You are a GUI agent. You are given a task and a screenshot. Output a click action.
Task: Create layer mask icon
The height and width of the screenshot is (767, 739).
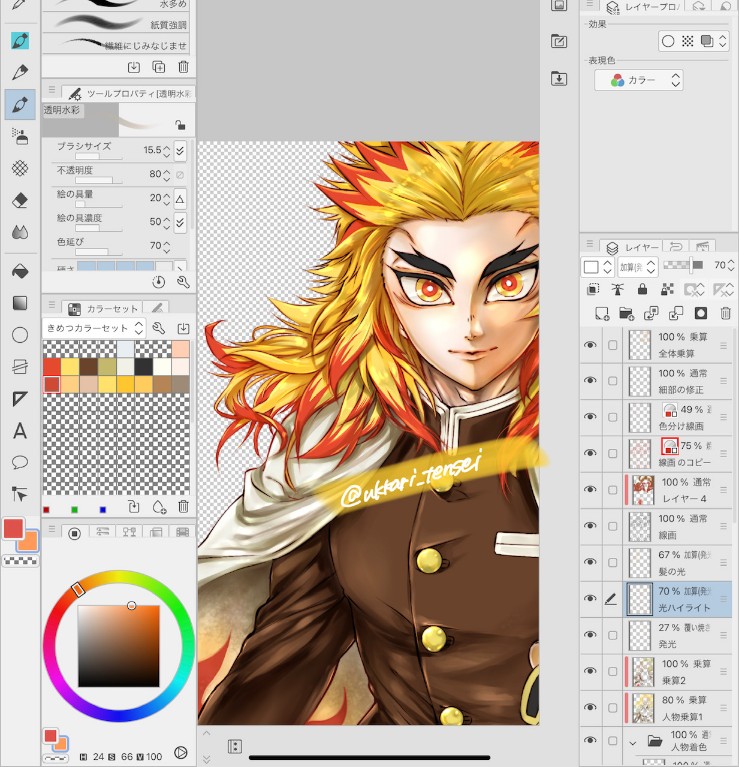click(701, 314)
